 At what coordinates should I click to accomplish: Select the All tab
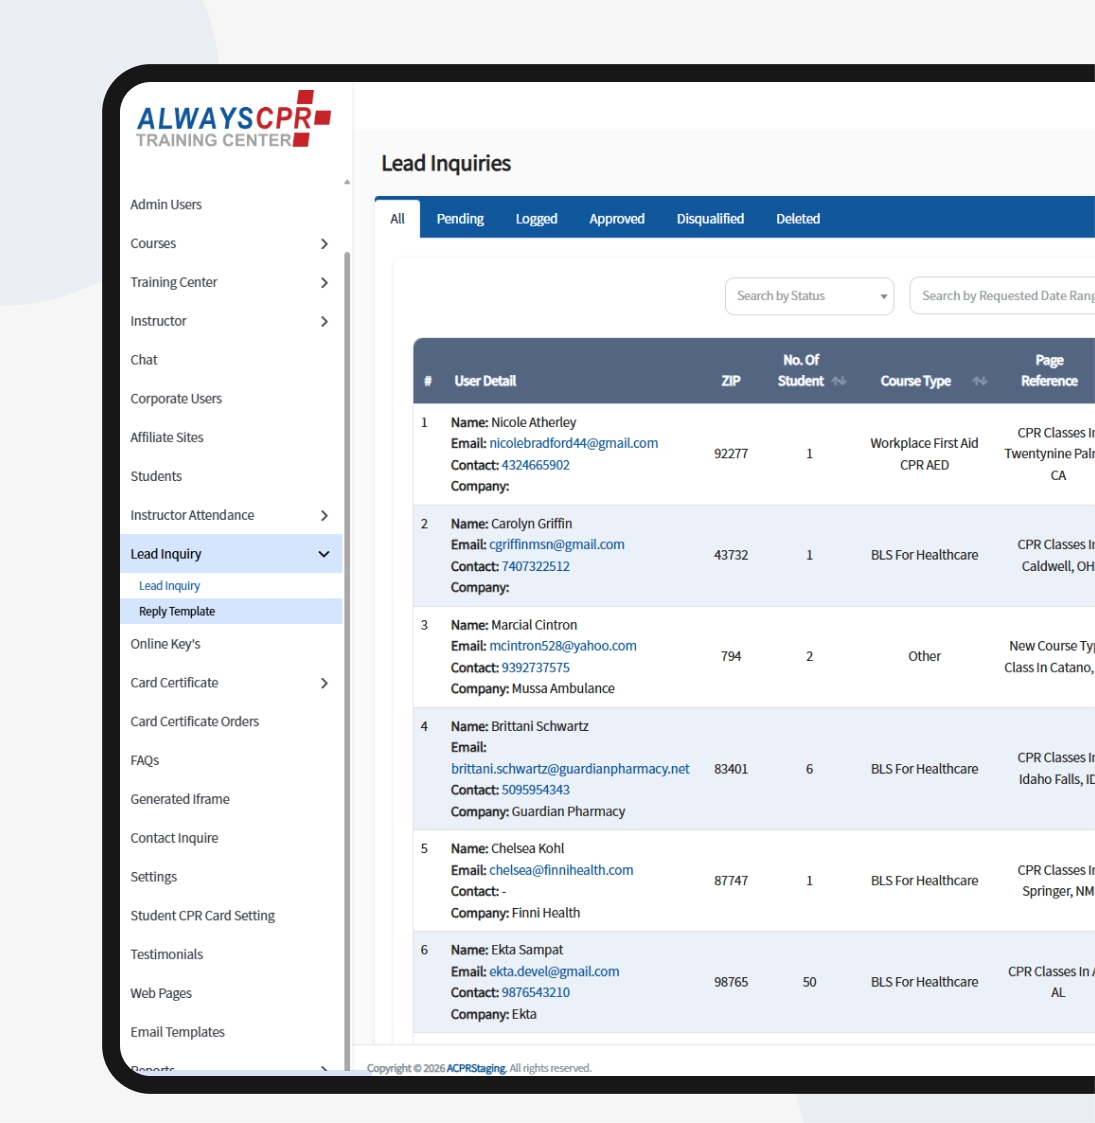[x=397, y=218]
